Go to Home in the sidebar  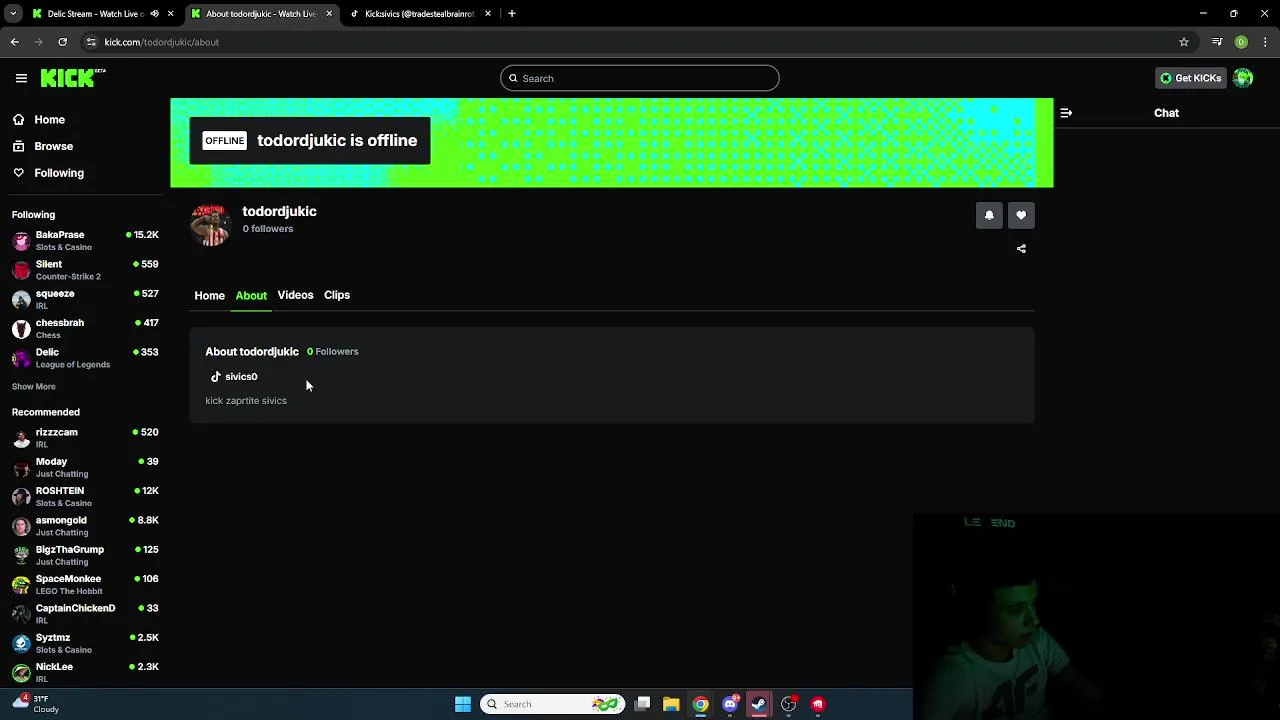click(x=49, y=120)
